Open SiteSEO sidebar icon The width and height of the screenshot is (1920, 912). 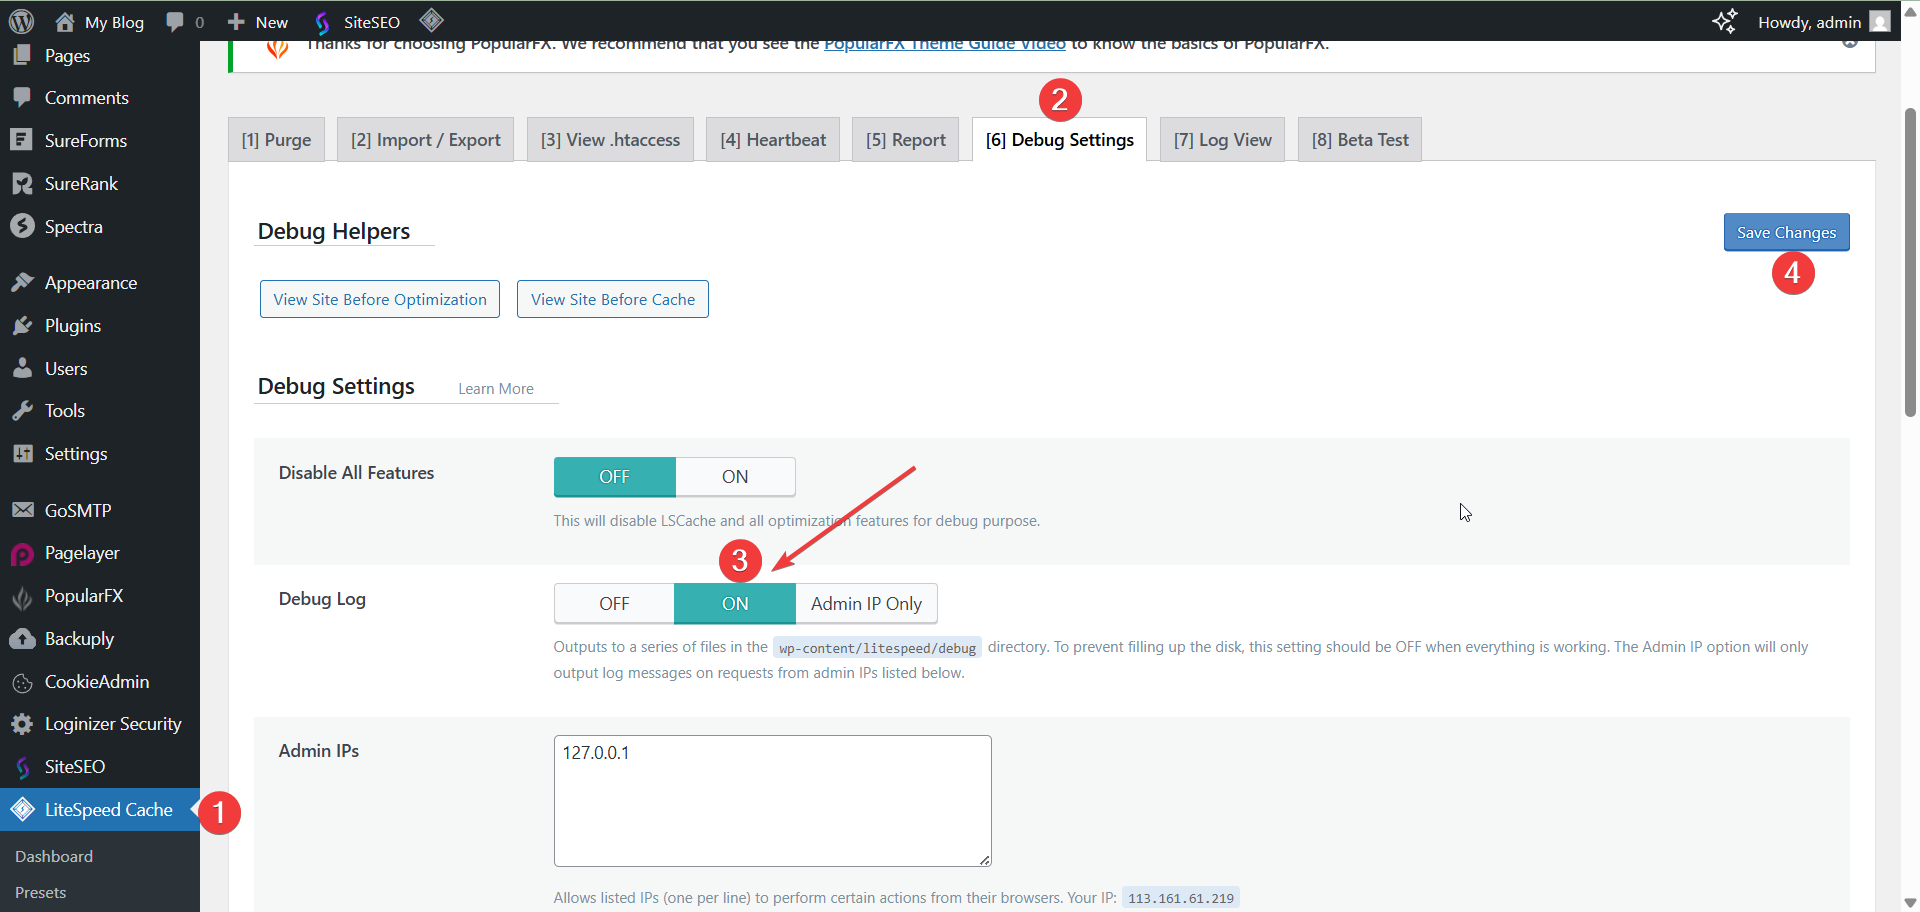point(22,767)
